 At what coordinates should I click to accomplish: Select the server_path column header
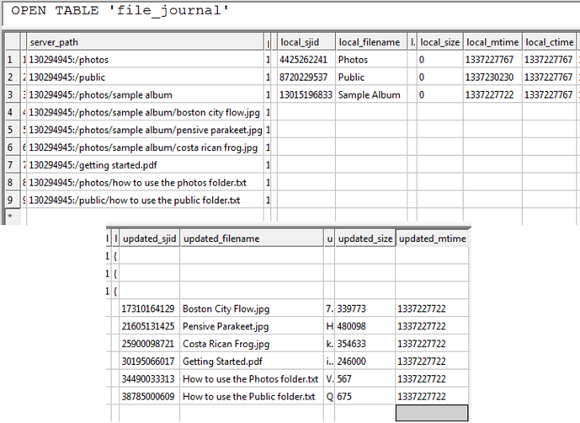[x=145, y=42]
